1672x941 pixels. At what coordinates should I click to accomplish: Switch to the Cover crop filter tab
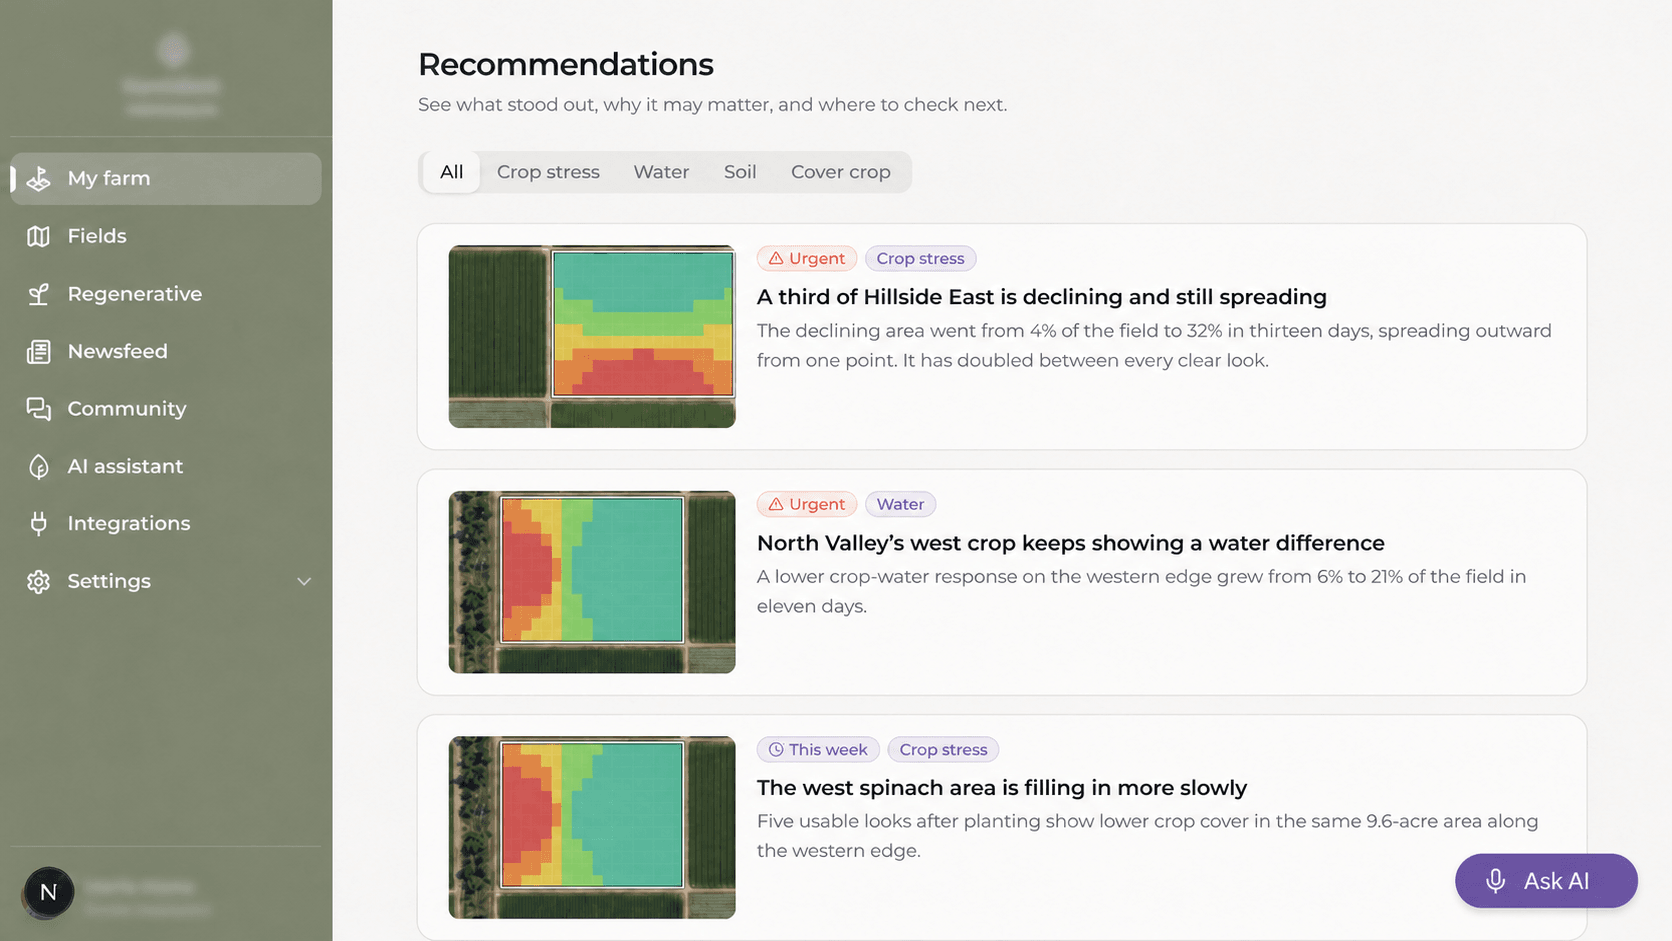(x=841, y=172)
